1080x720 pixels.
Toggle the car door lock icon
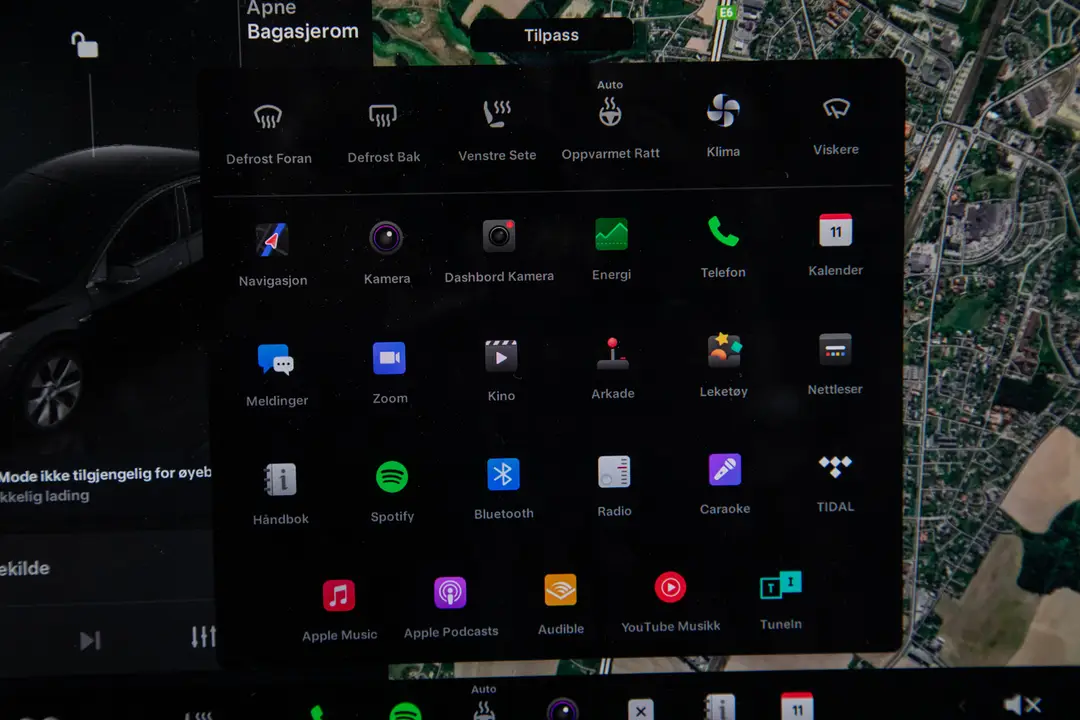85,45
